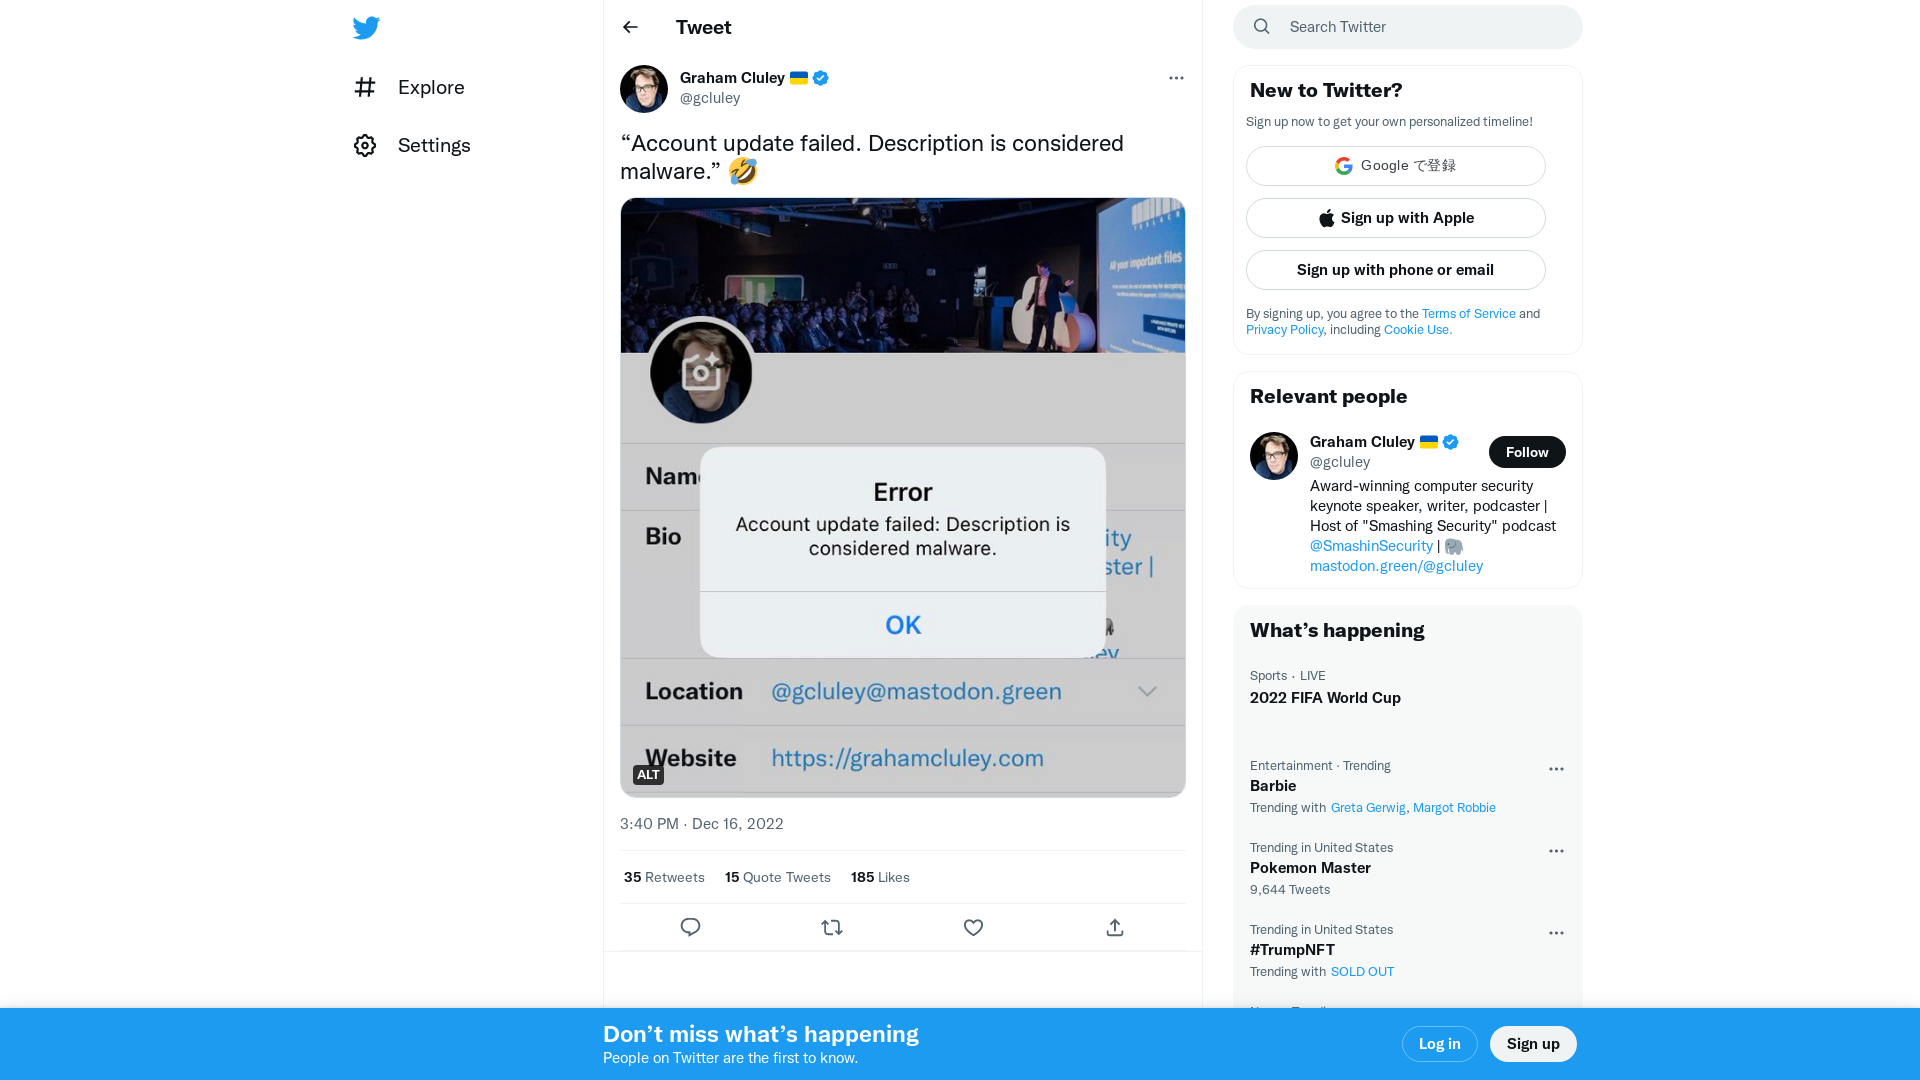Click the Sign up with Apple option
The image size is (1920, 1080).
pyautogui.click(x=1395, y=218)
